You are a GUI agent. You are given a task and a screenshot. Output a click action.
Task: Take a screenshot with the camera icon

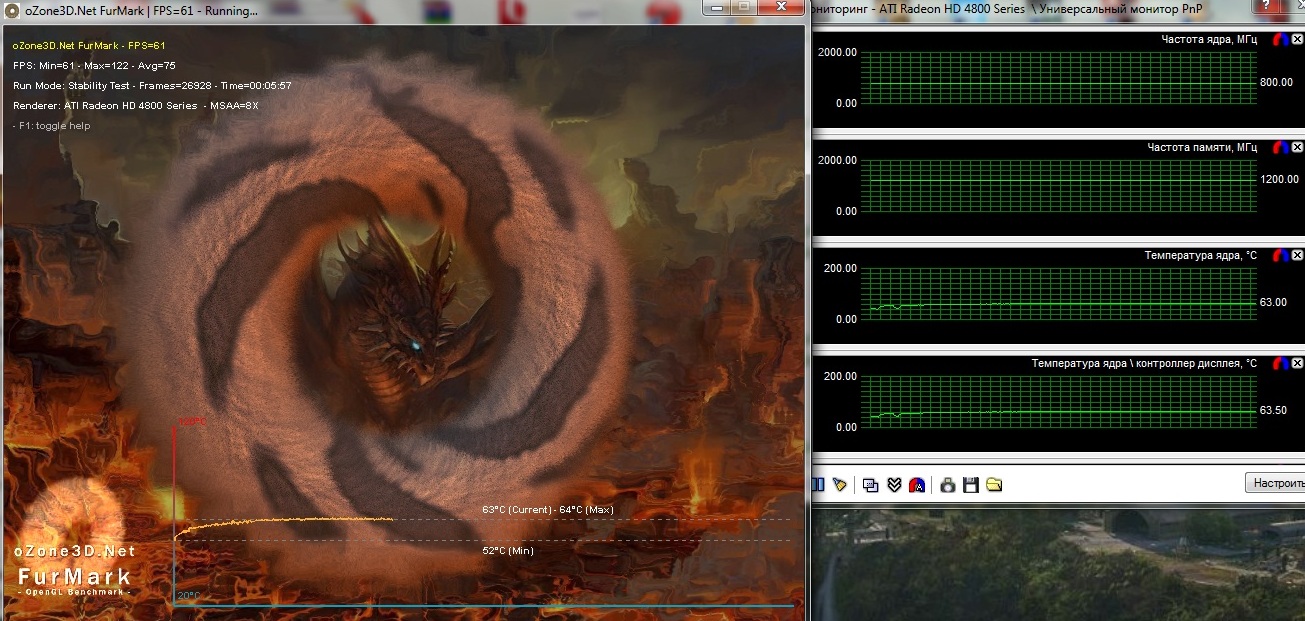pos(947,485)
